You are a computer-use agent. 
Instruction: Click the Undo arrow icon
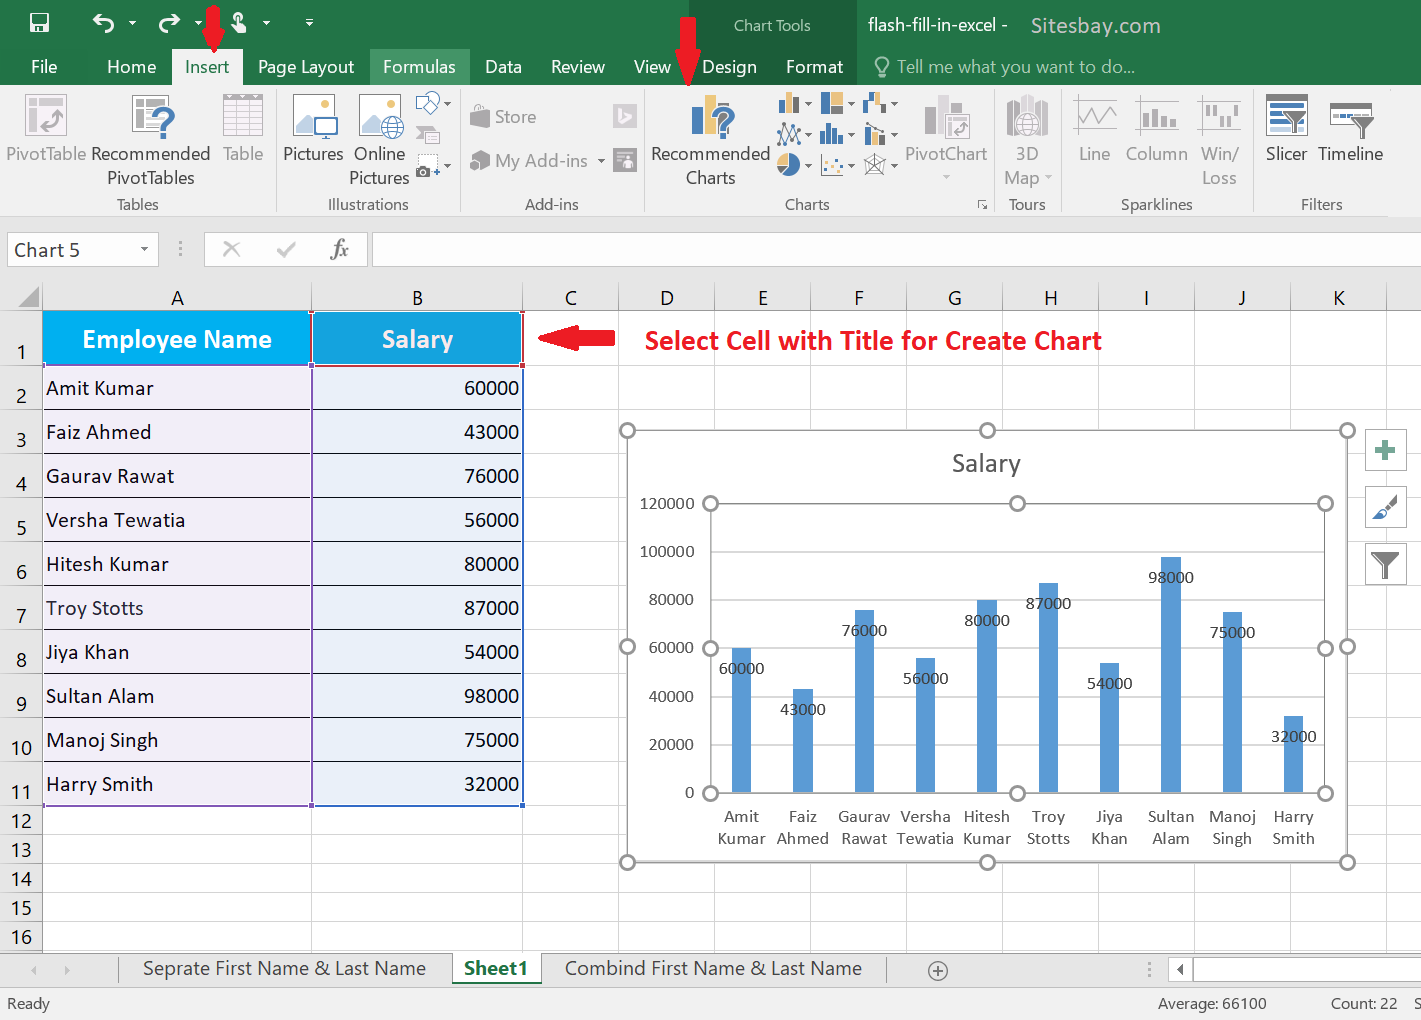tap(103, 23)
